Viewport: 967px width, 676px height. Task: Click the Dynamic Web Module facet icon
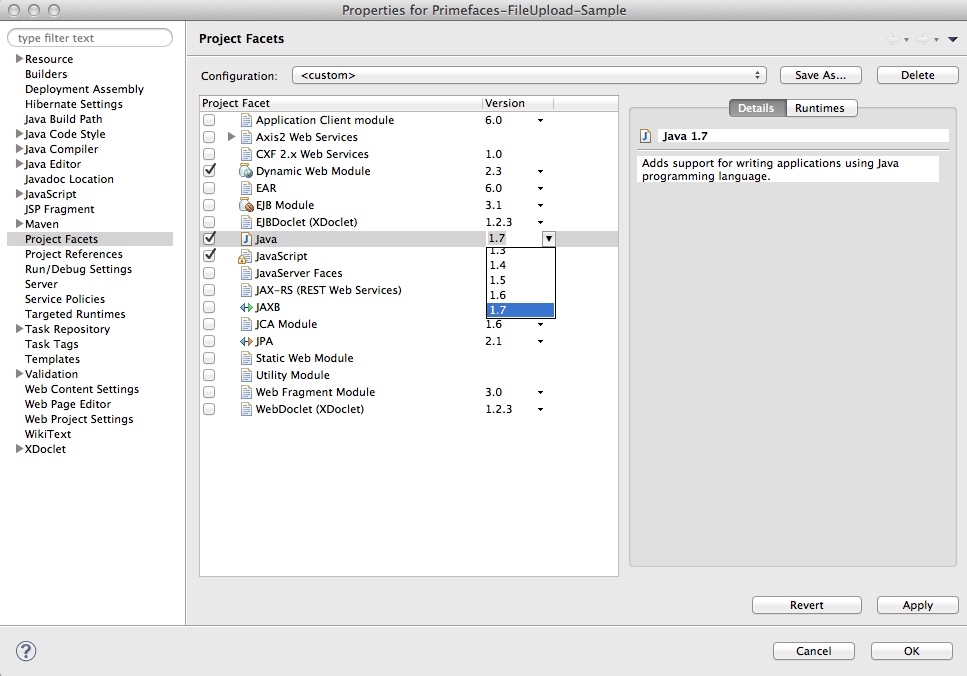point(244,170)
